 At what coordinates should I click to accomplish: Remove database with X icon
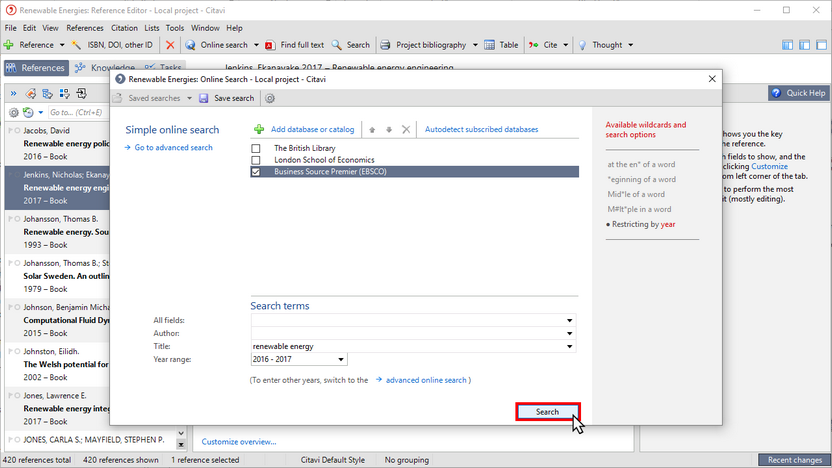(406, 129)
